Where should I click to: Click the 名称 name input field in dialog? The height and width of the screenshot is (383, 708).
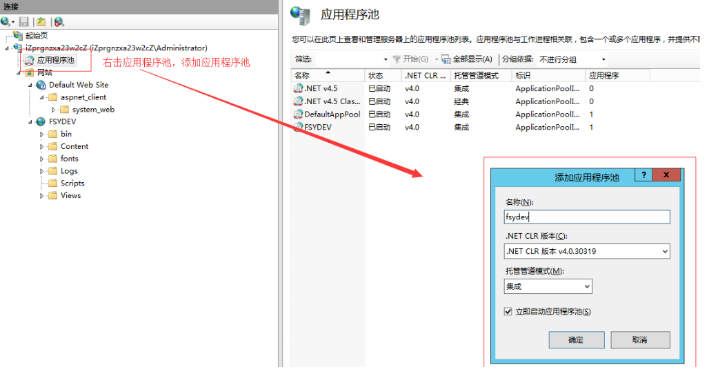[587, 217]
